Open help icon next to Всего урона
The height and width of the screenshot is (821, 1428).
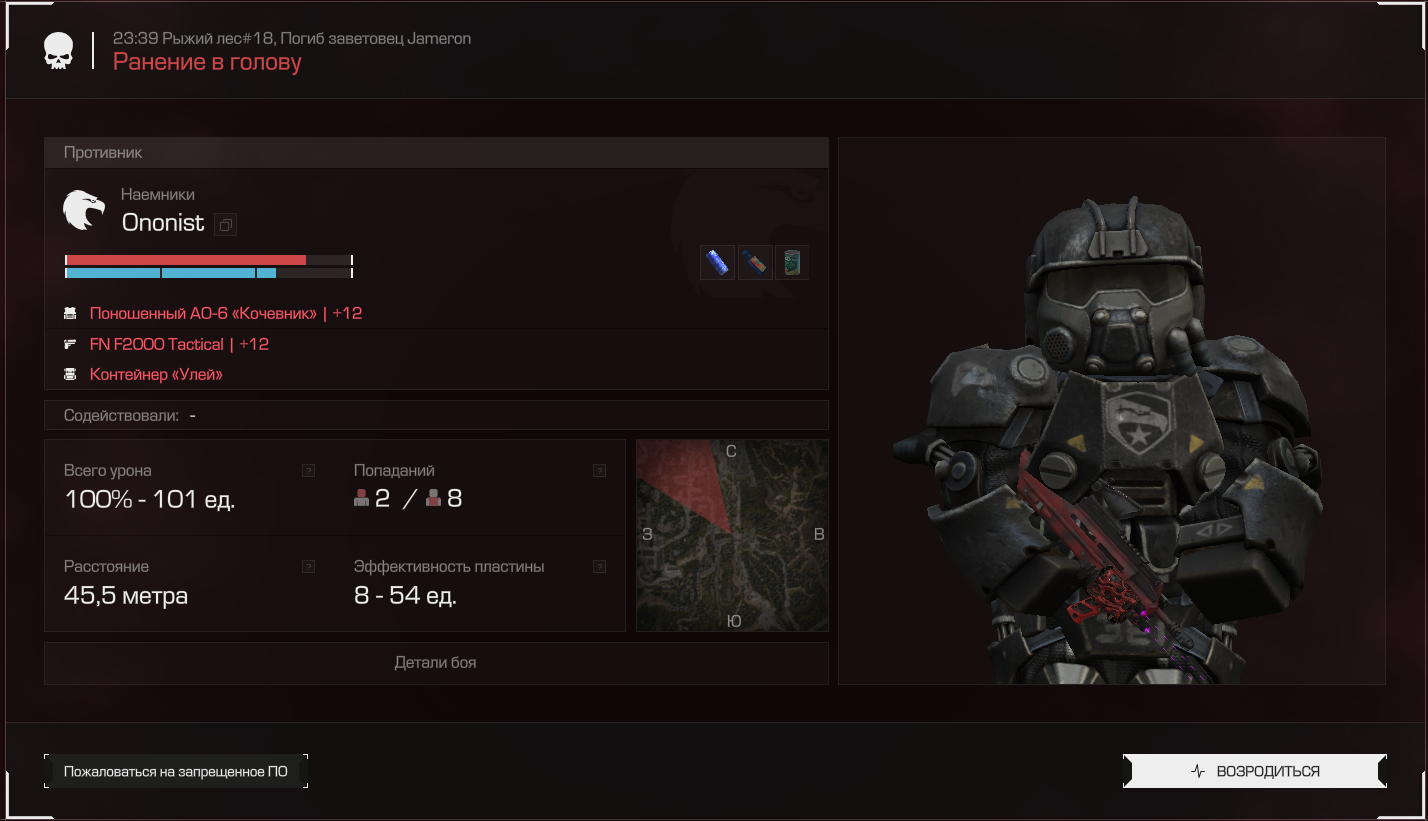click(308, 470)
